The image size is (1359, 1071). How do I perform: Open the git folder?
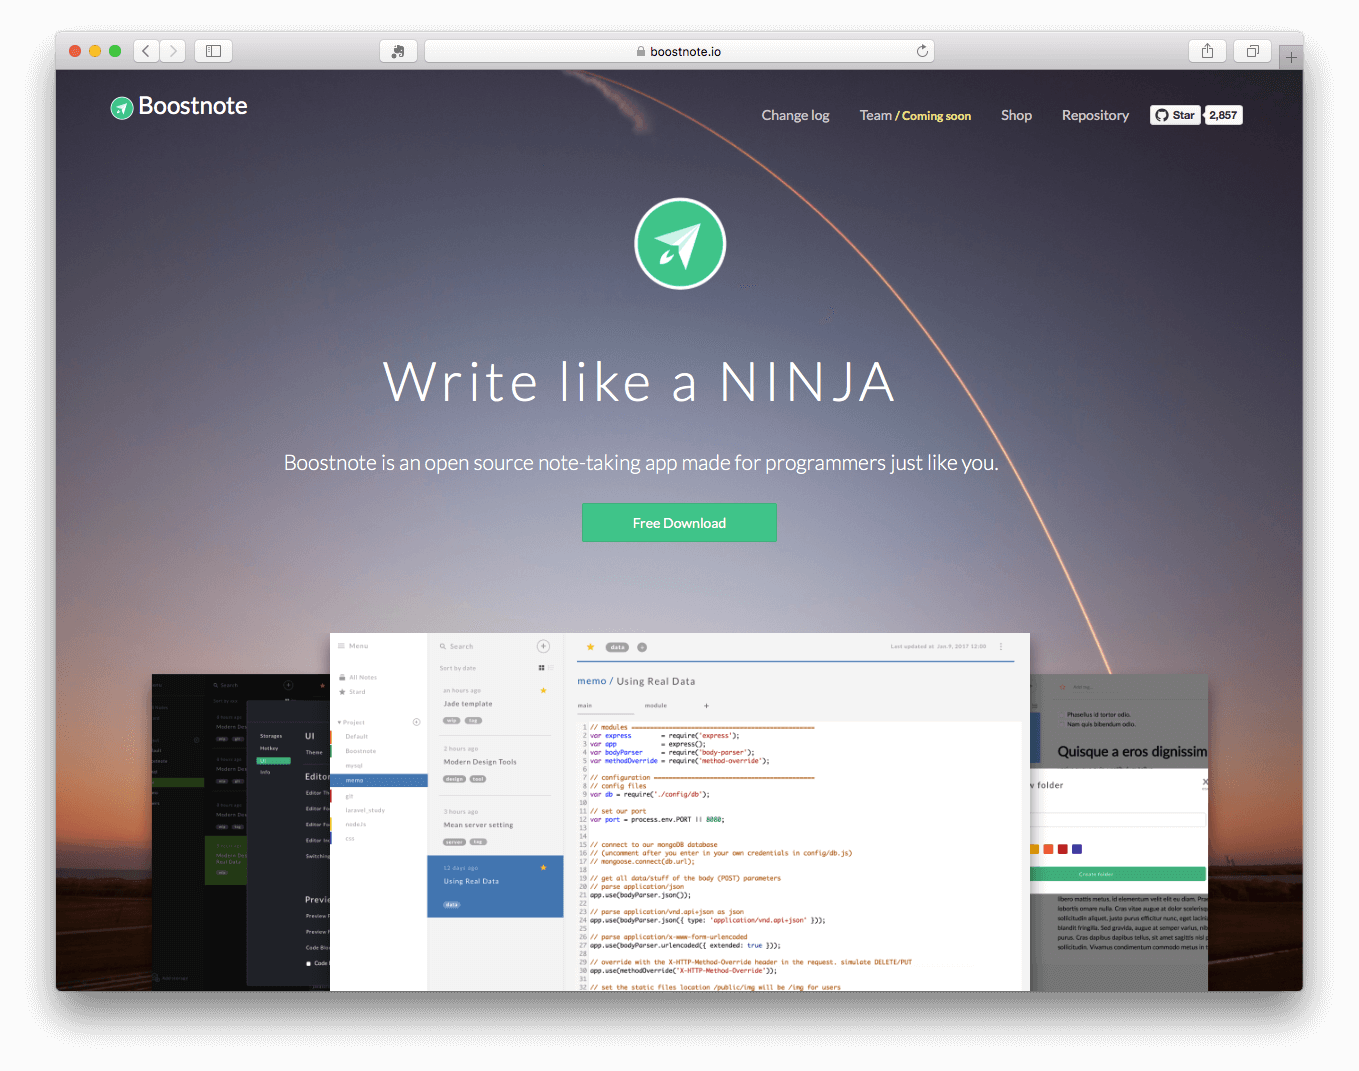pyautogui.click(x=350, y=796)
